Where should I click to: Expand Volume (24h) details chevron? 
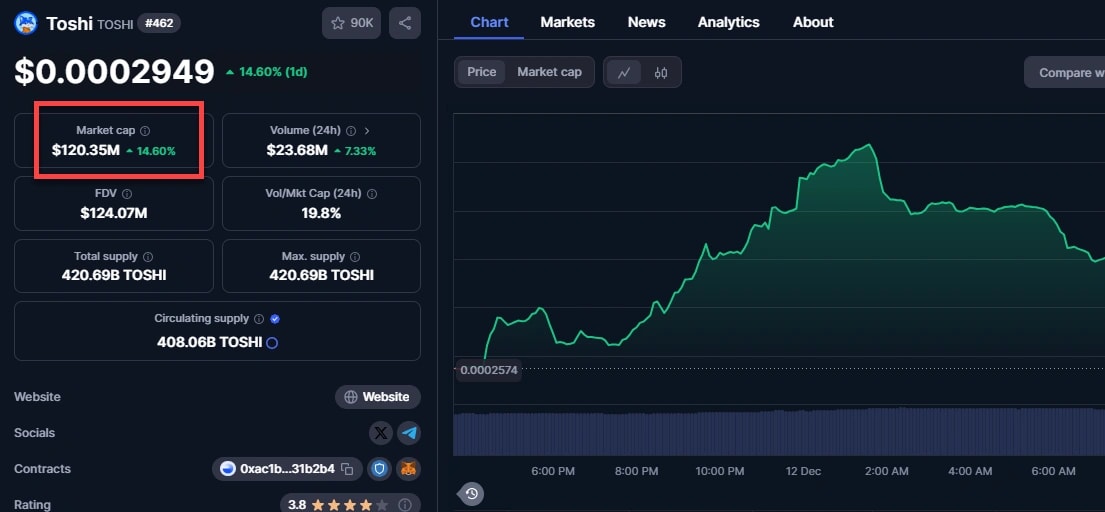(367, 131)
